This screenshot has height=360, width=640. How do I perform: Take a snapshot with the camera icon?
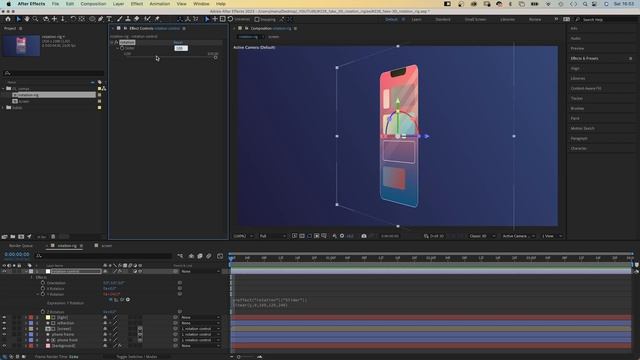(x=364, y=236)
